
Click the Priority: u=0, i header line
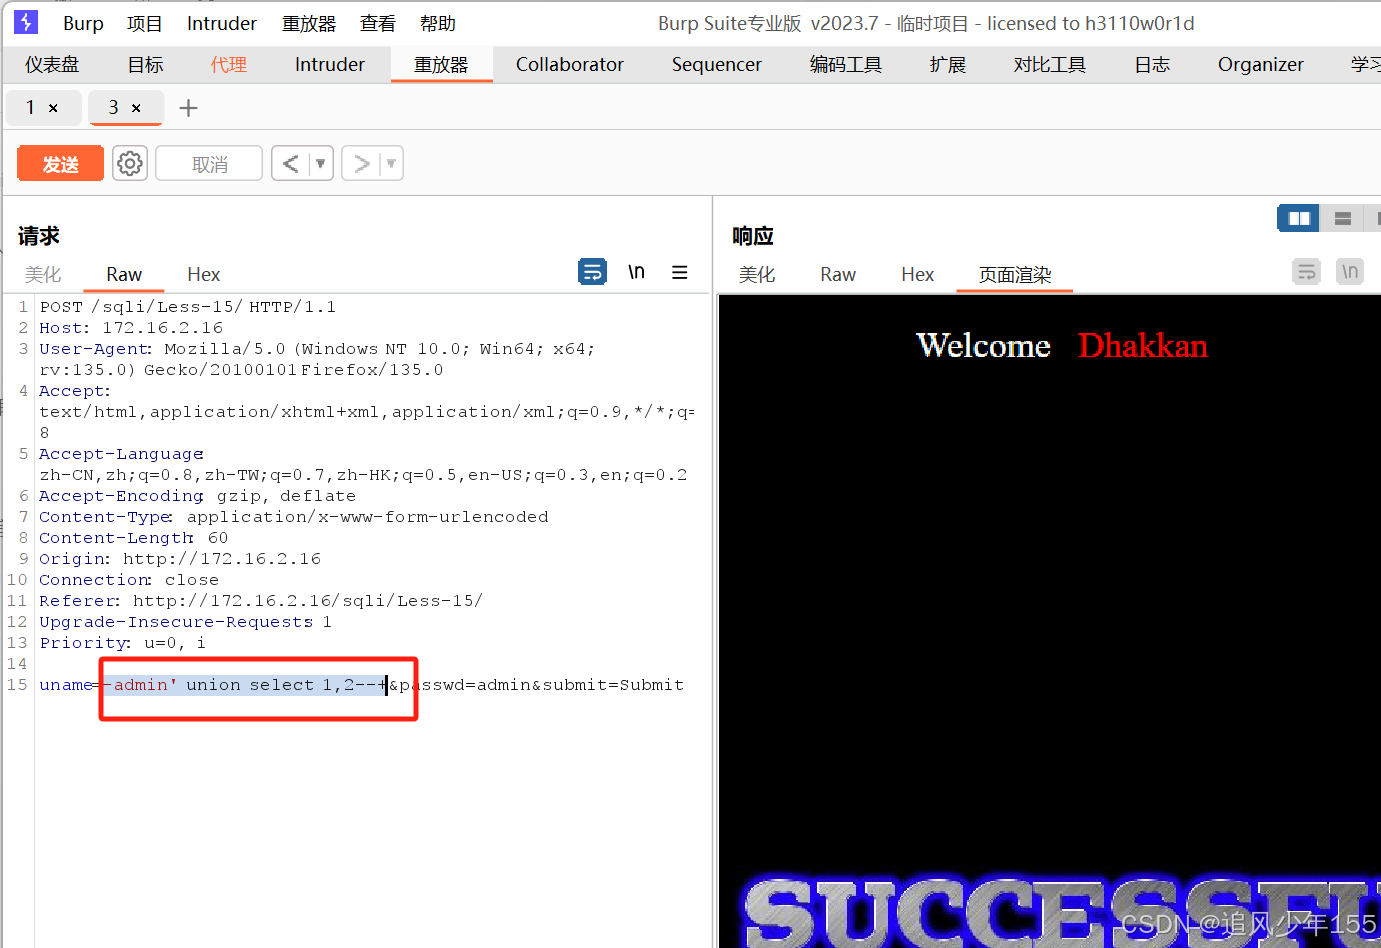[x=122, y=643]
